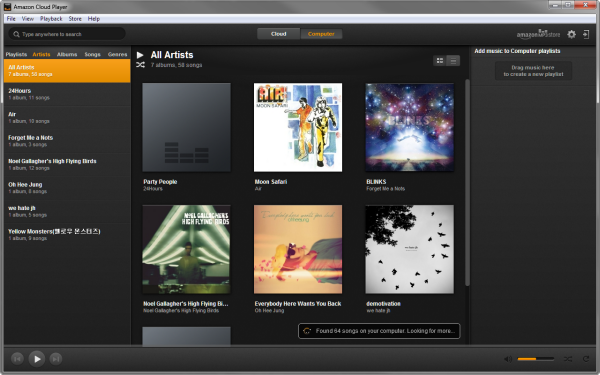The image size is (600, 375).
Task: Switch to Cloud library
Action: point(279,34)
